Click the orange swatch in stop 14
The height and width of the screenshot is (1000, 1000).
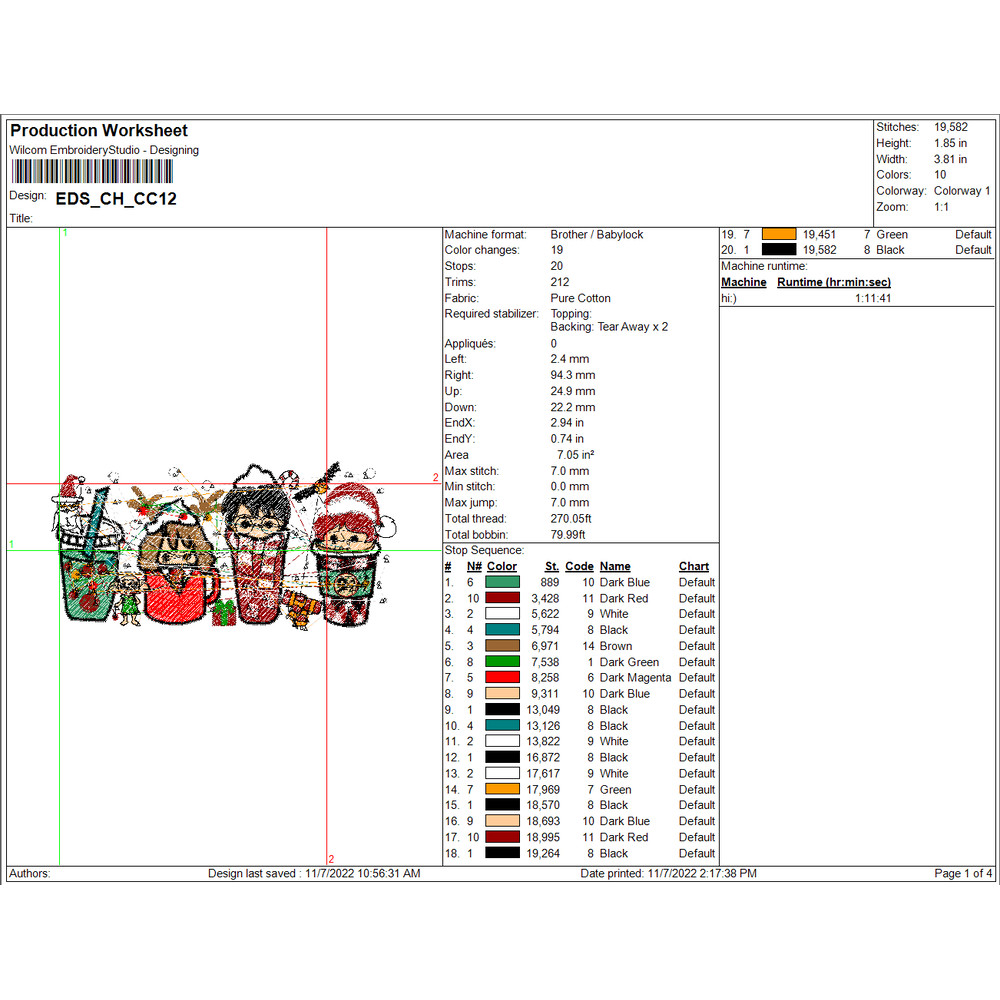[x=502, y=789]
